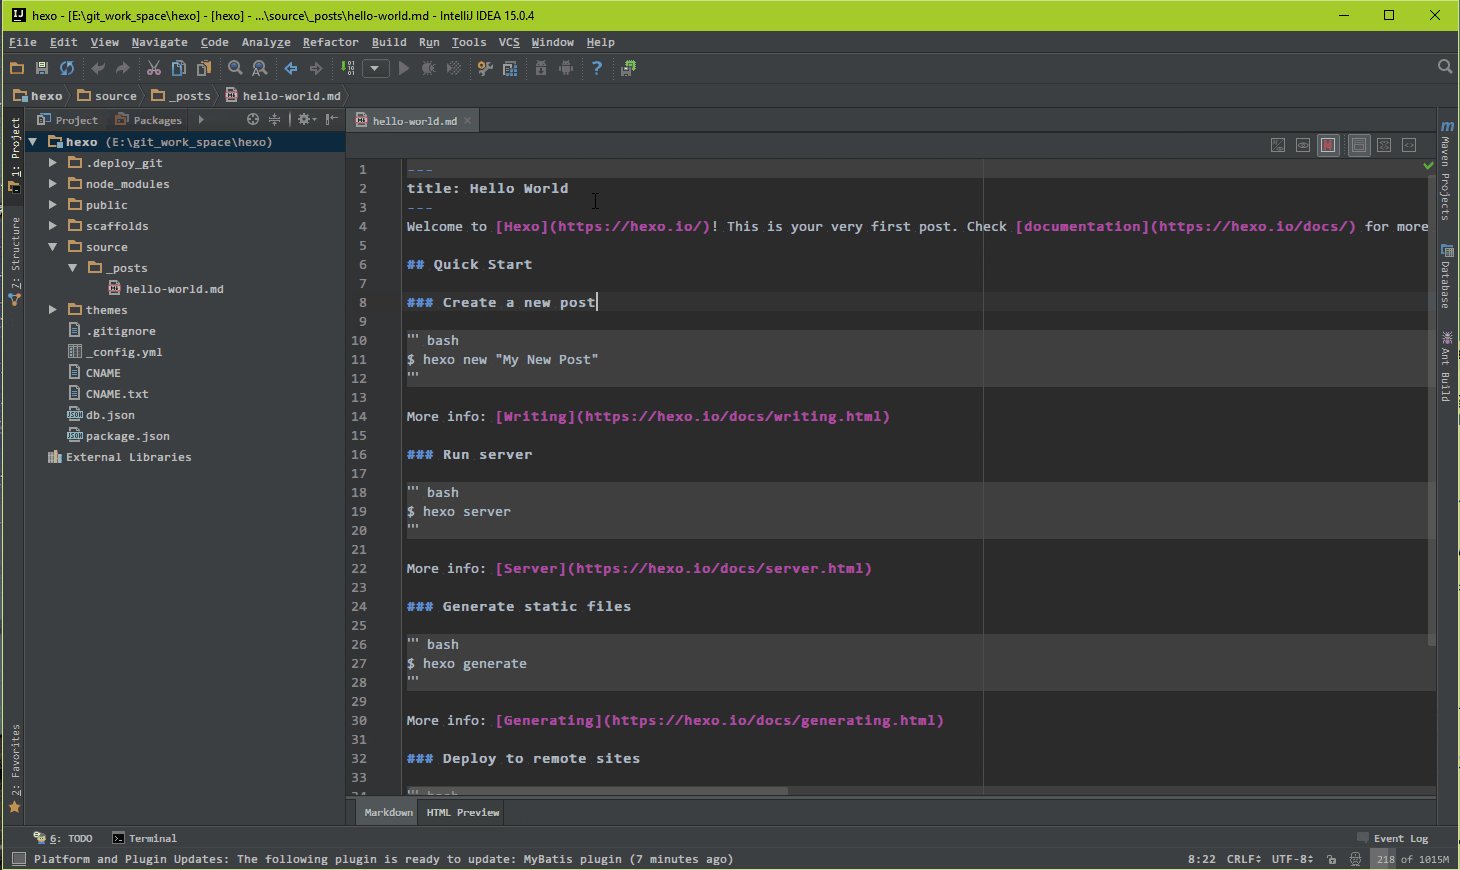1460x870 pixels.
Task: Open the VCS menu
Action: point(509,42)
